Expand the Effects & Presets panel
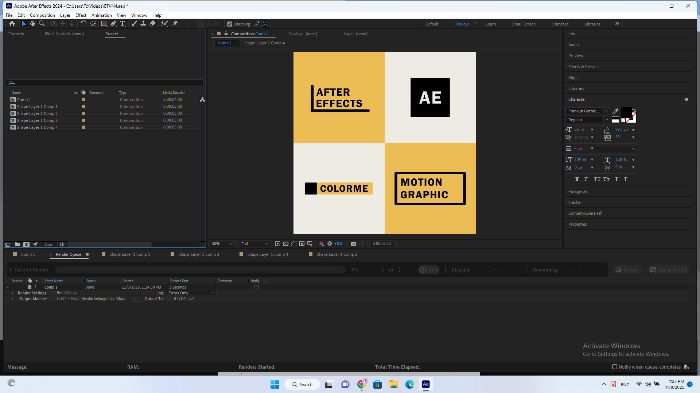 (x=583, y=67)
